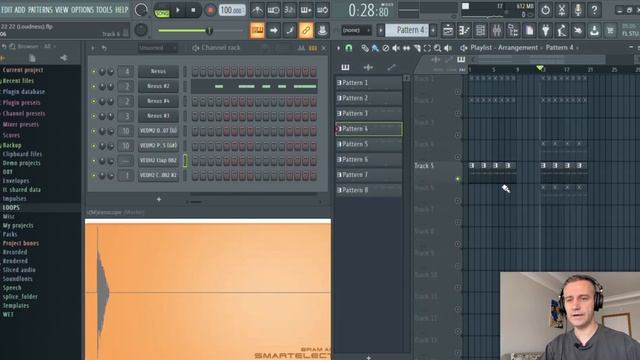Click the orange chain link icon
640x360 pixels.
(306, 30)
